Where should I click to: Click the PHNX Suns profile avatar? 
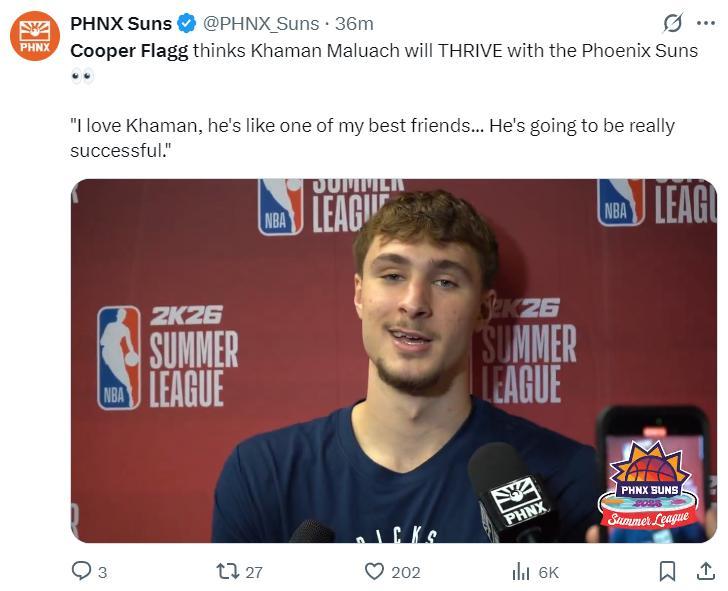(x=35, y=36)
